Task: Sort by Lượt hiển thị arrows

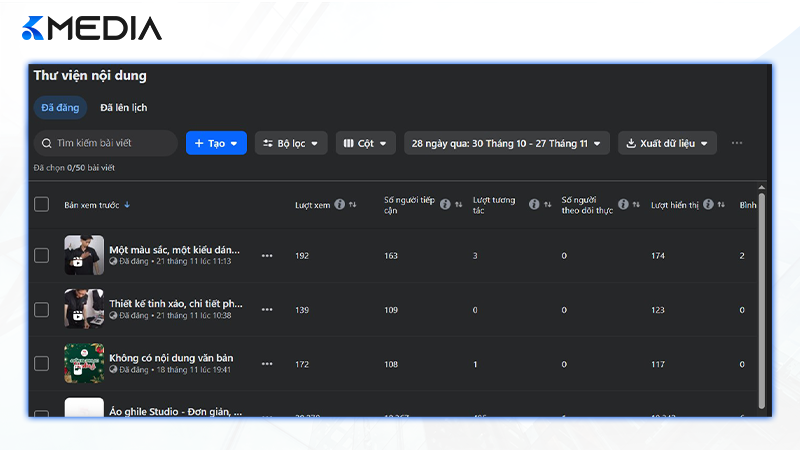Action: (721, 205)
